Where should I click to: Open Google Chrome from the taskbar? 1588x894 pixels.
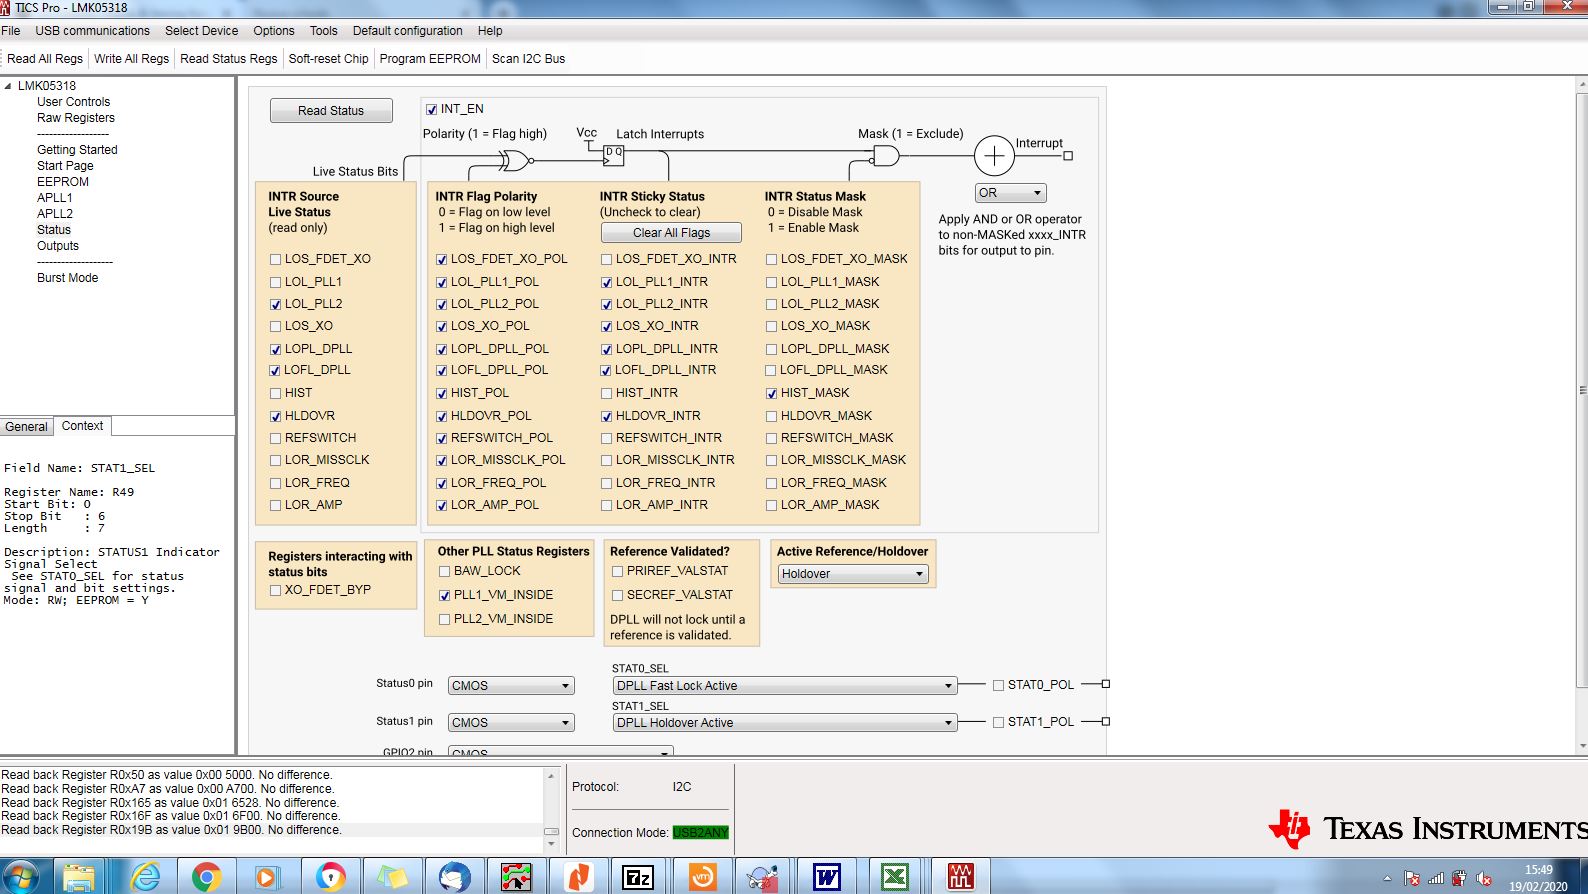[206, 877]
